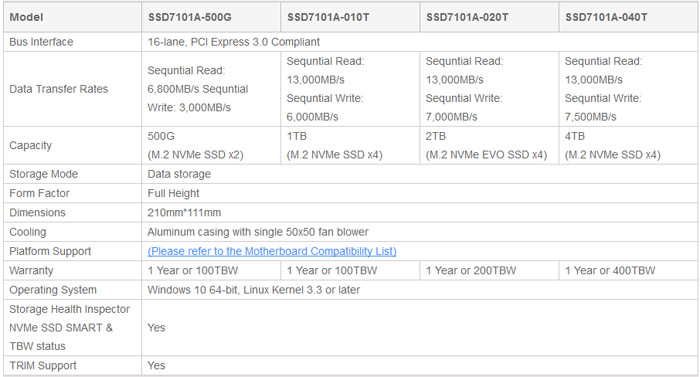Screen dimensions: 700x377
Task: Select the 16-lane PCI Express 3.0 Compliant text
Action: coord(233,42)
